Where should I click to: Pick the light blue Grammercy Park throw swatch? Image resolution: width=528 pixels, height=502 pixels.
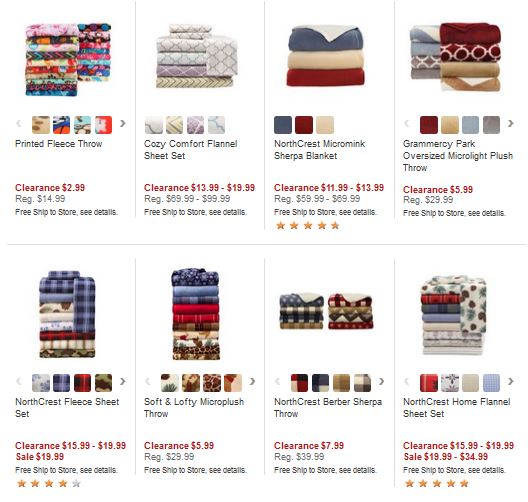[x=470, y=125]
